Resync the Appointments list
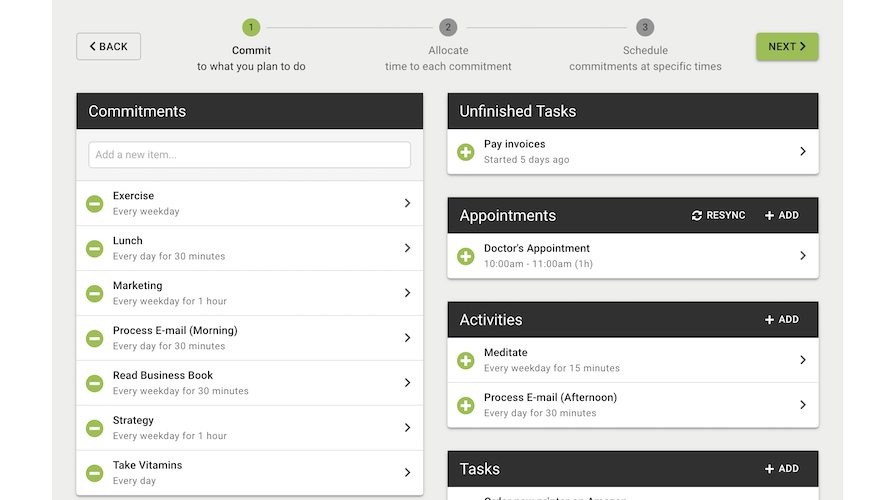Screen dimensions: 890x500 718,215
